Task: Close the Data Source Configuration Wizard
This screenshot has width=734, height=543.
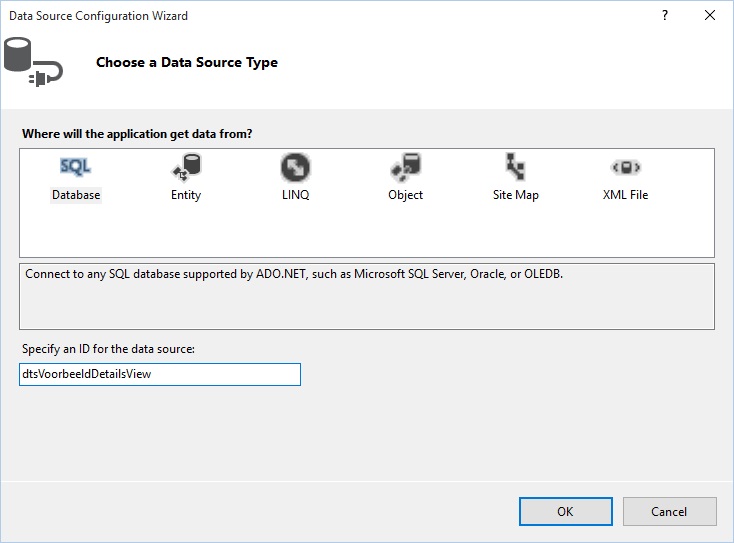Action: 710,15
